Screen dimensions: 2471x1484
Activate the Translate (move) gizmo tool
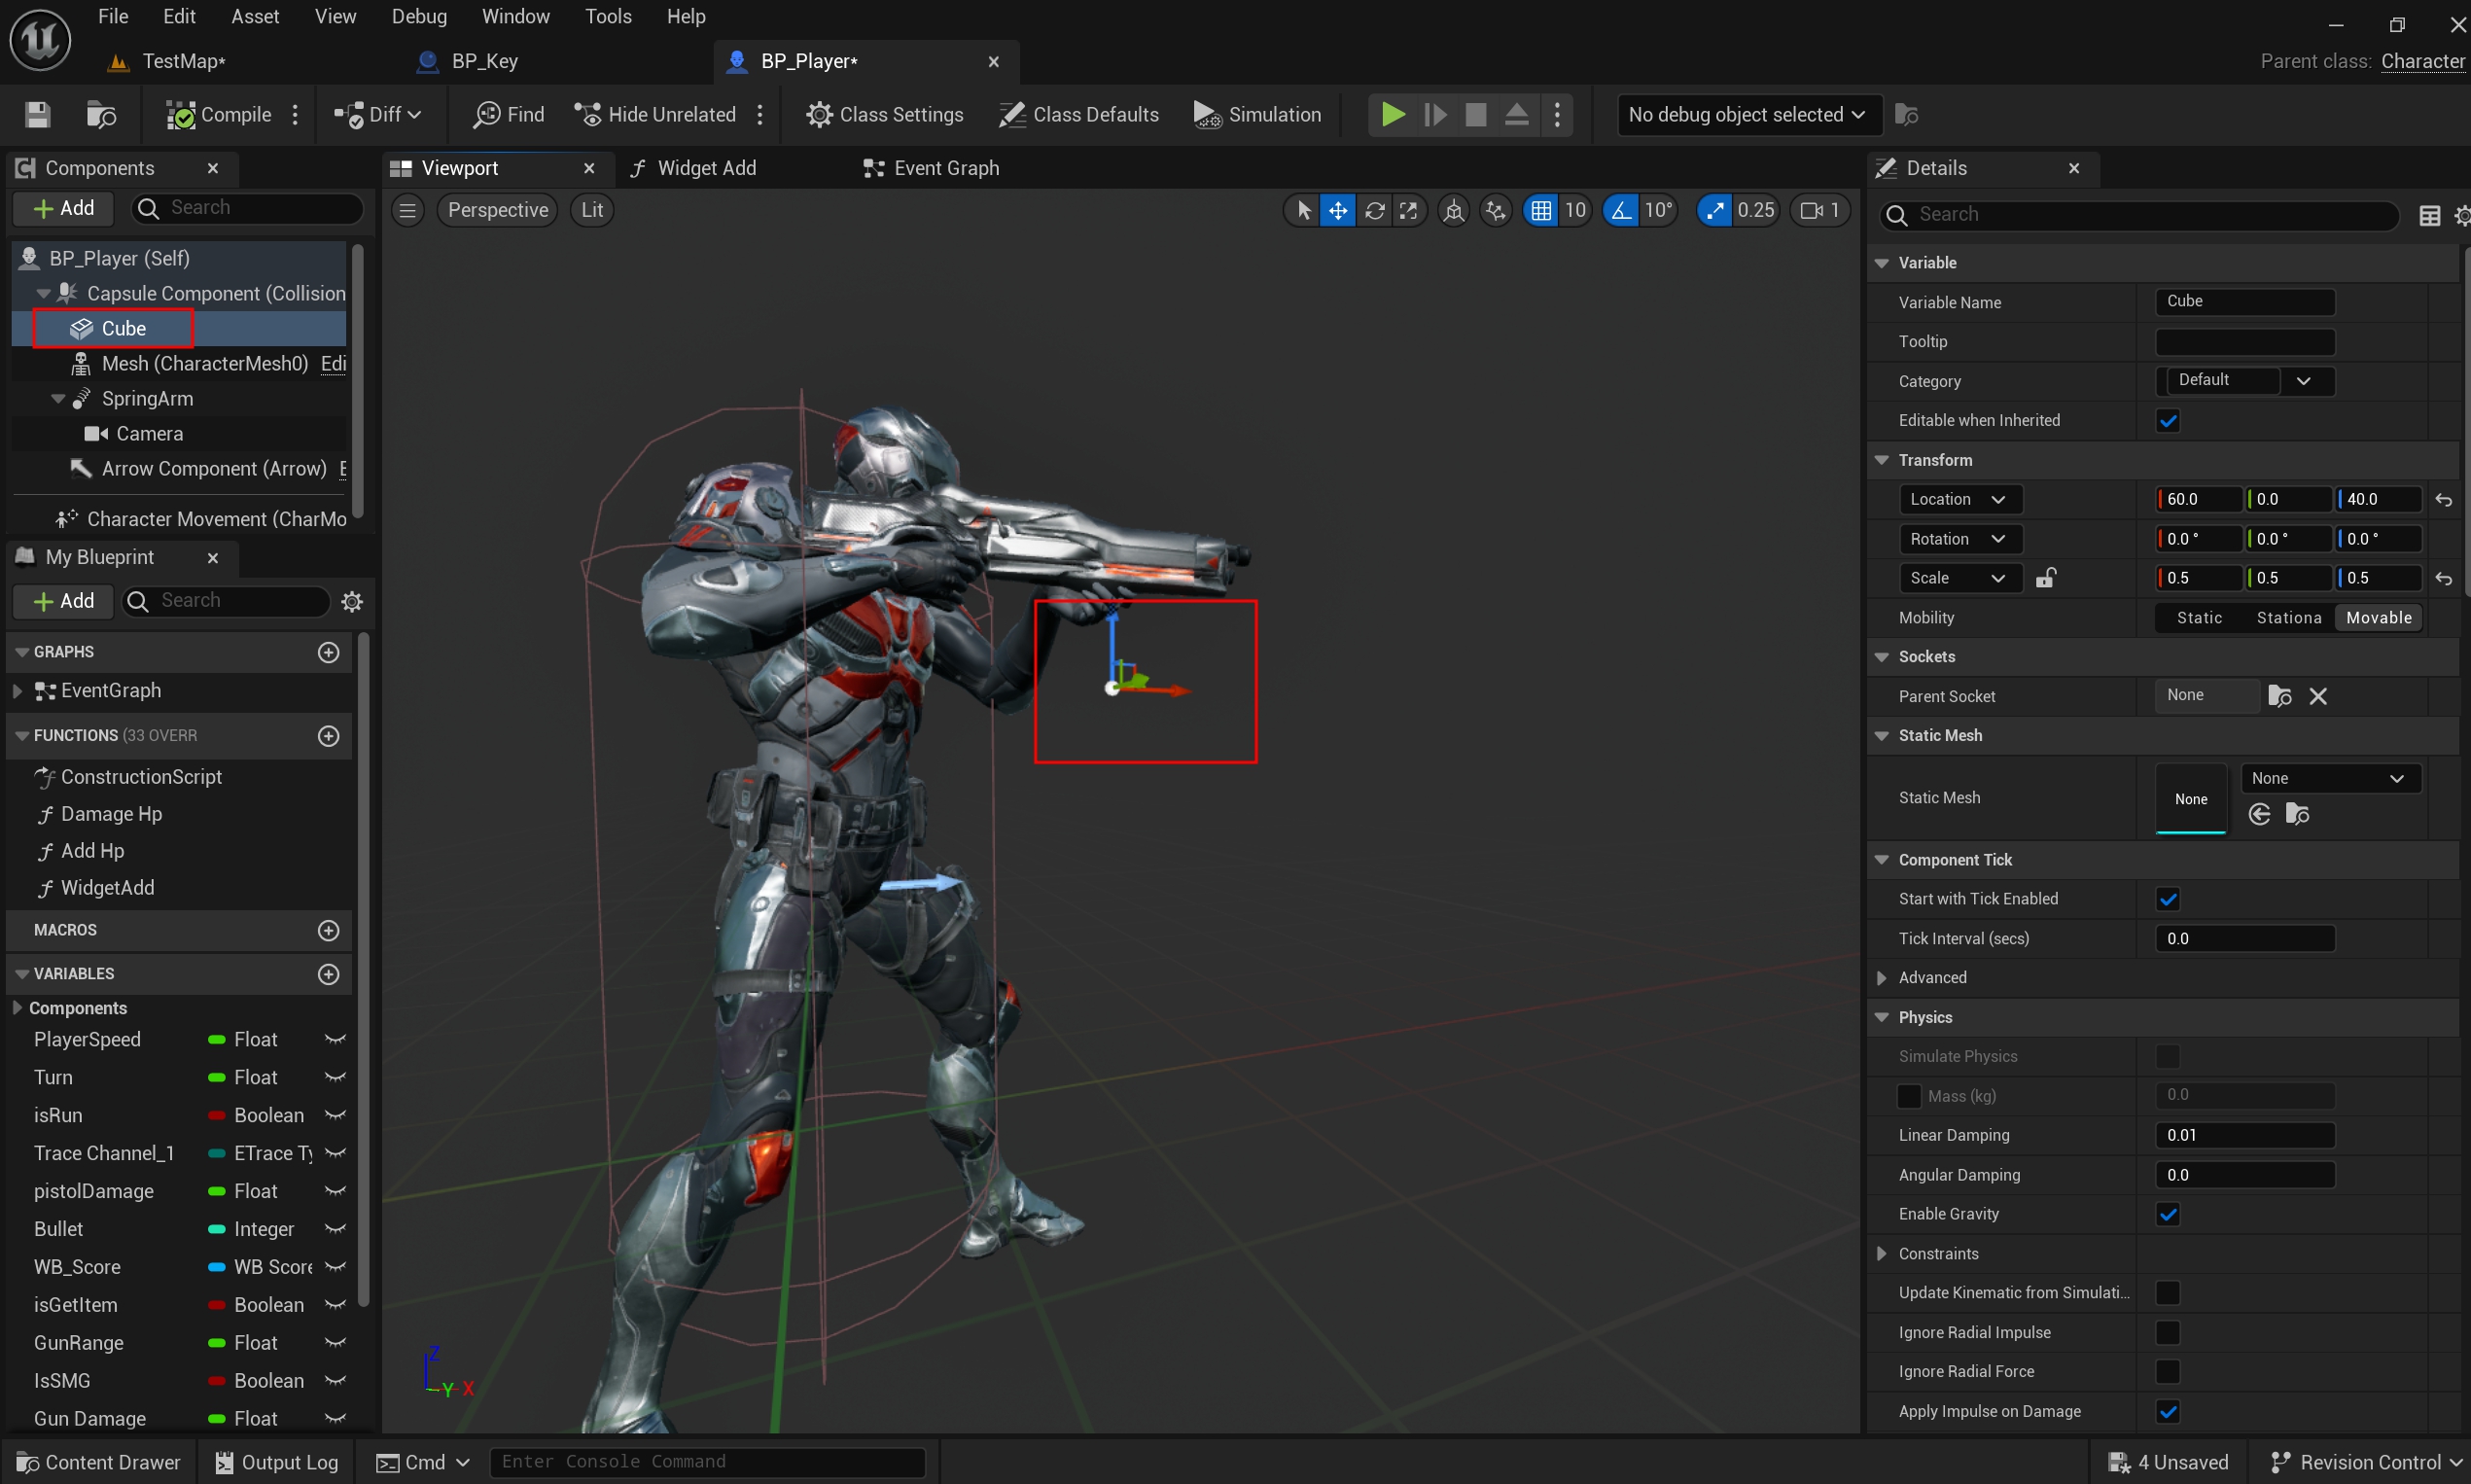pyautogui.click(x=1337, y=210)
